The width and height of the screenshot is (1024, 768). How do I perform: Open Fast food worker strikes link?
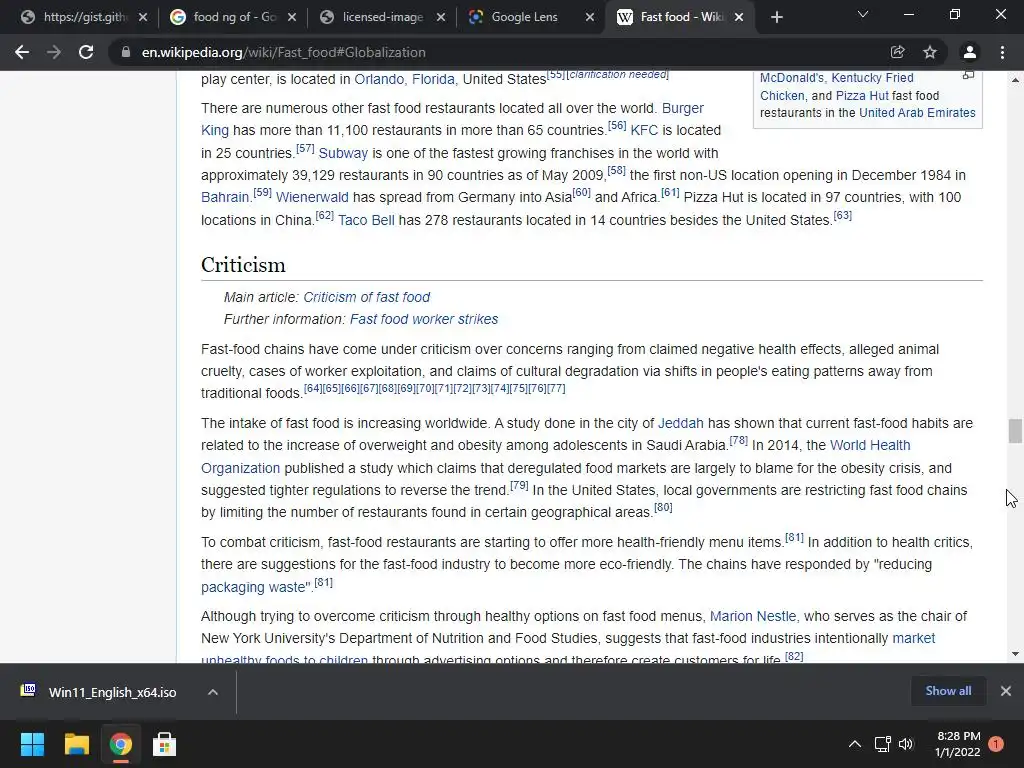[x=424, y=319]
